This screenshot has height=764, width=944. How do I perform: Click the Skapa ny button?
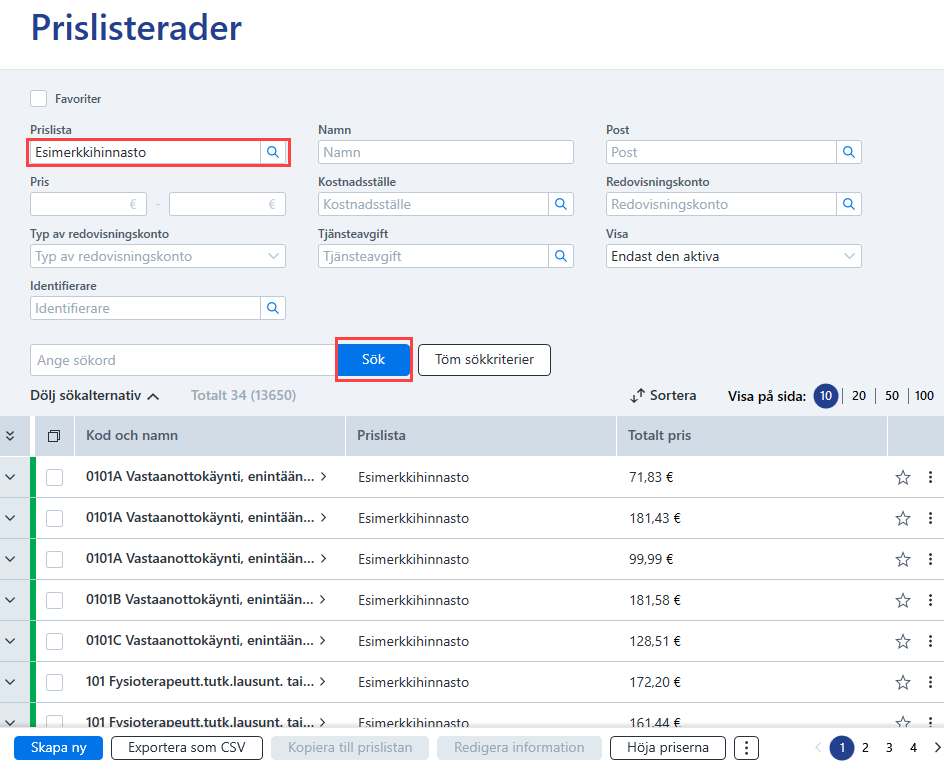coord(58,748)
